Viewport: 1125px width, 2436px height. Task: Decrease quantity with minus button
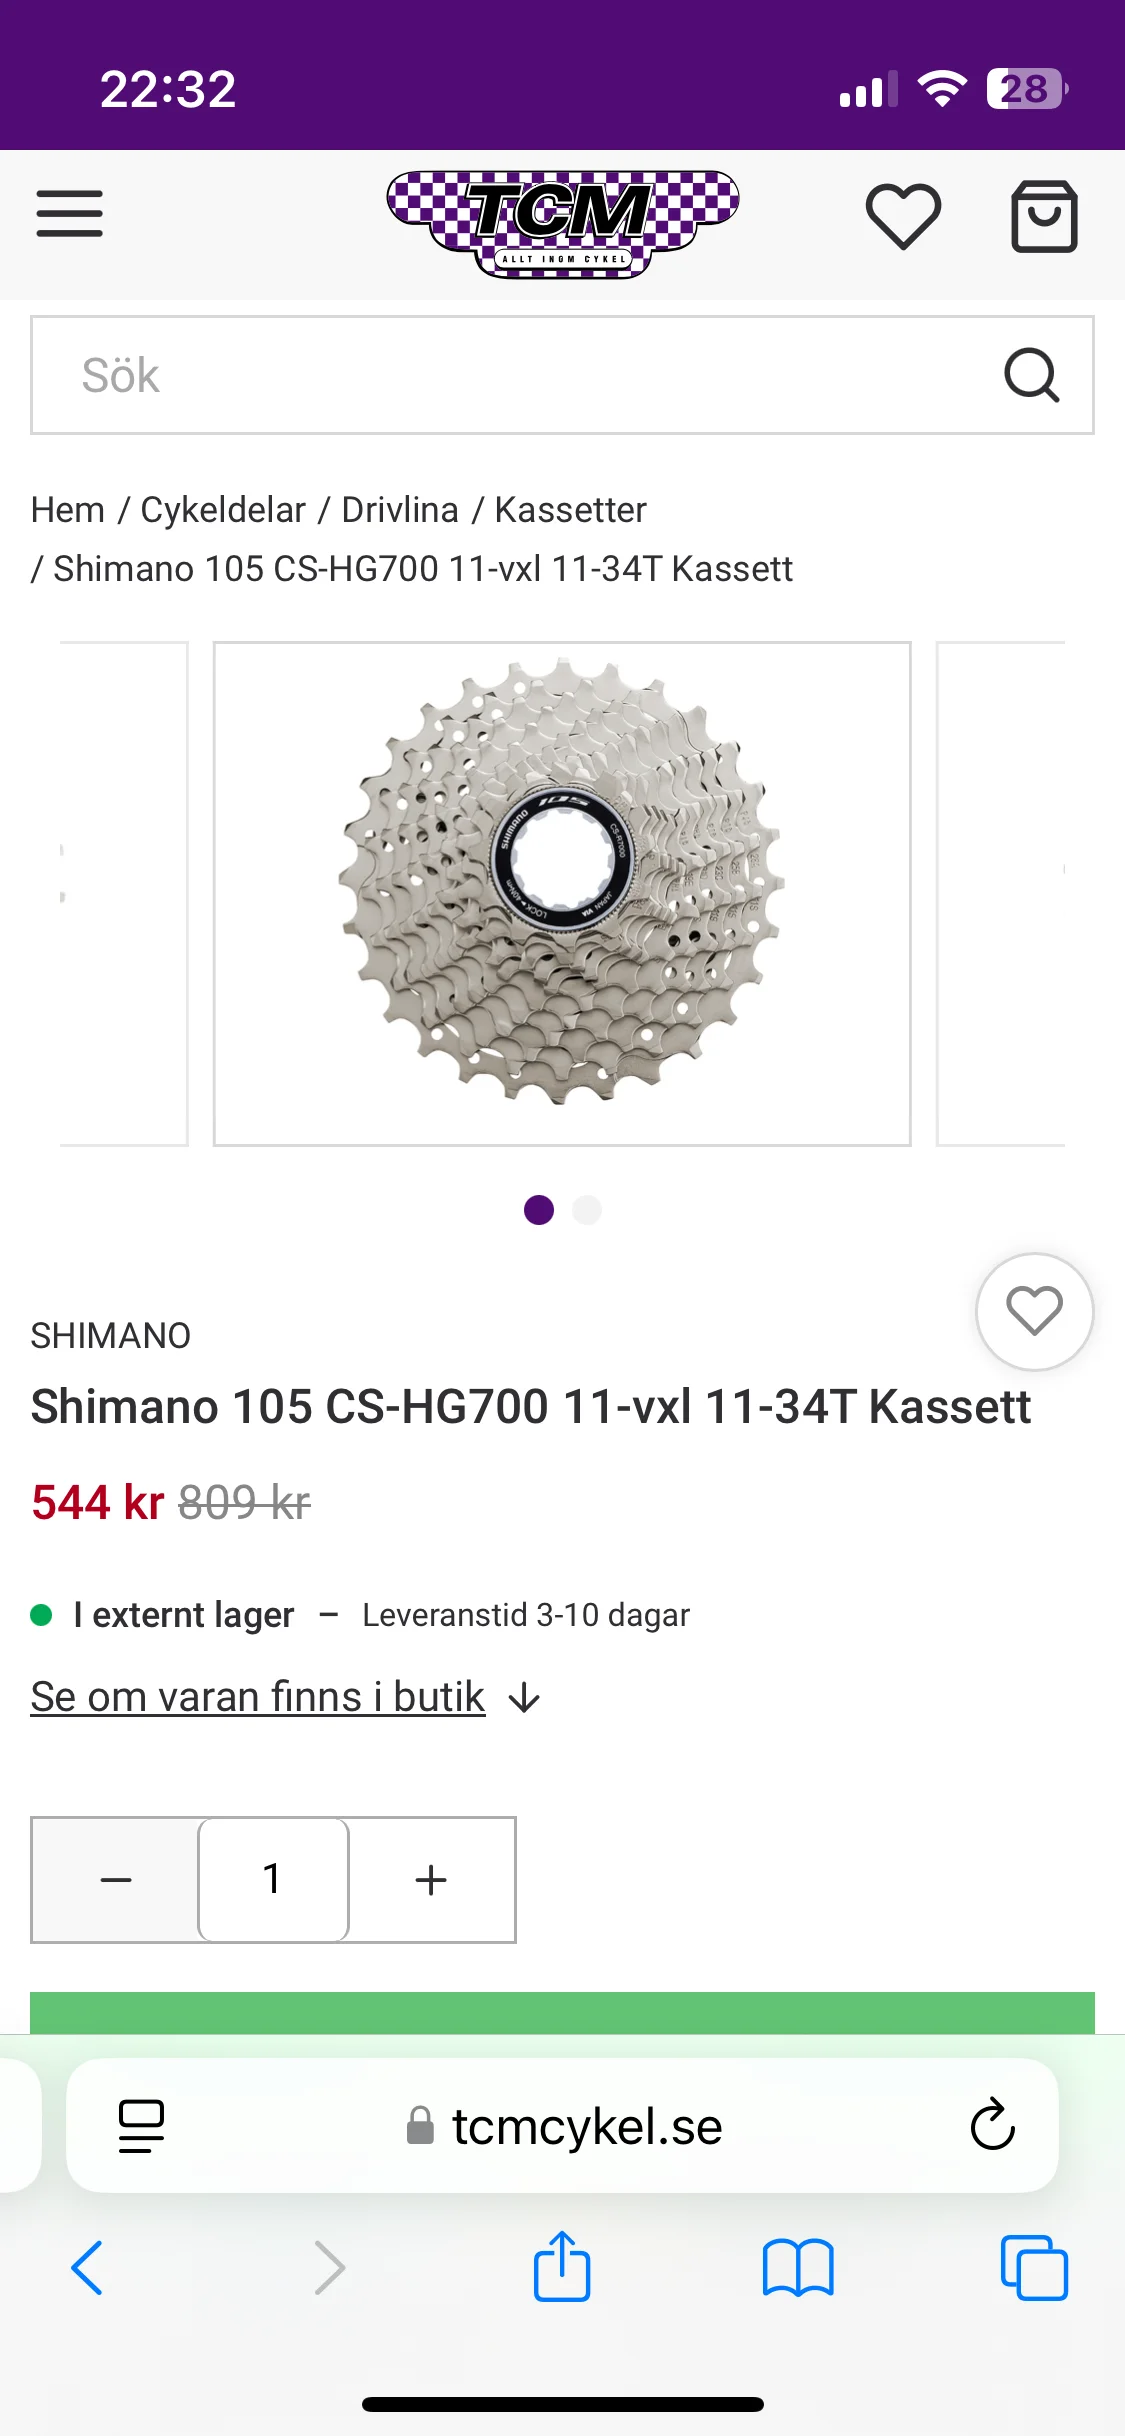pyautogui.click(x=116, y=1880)
